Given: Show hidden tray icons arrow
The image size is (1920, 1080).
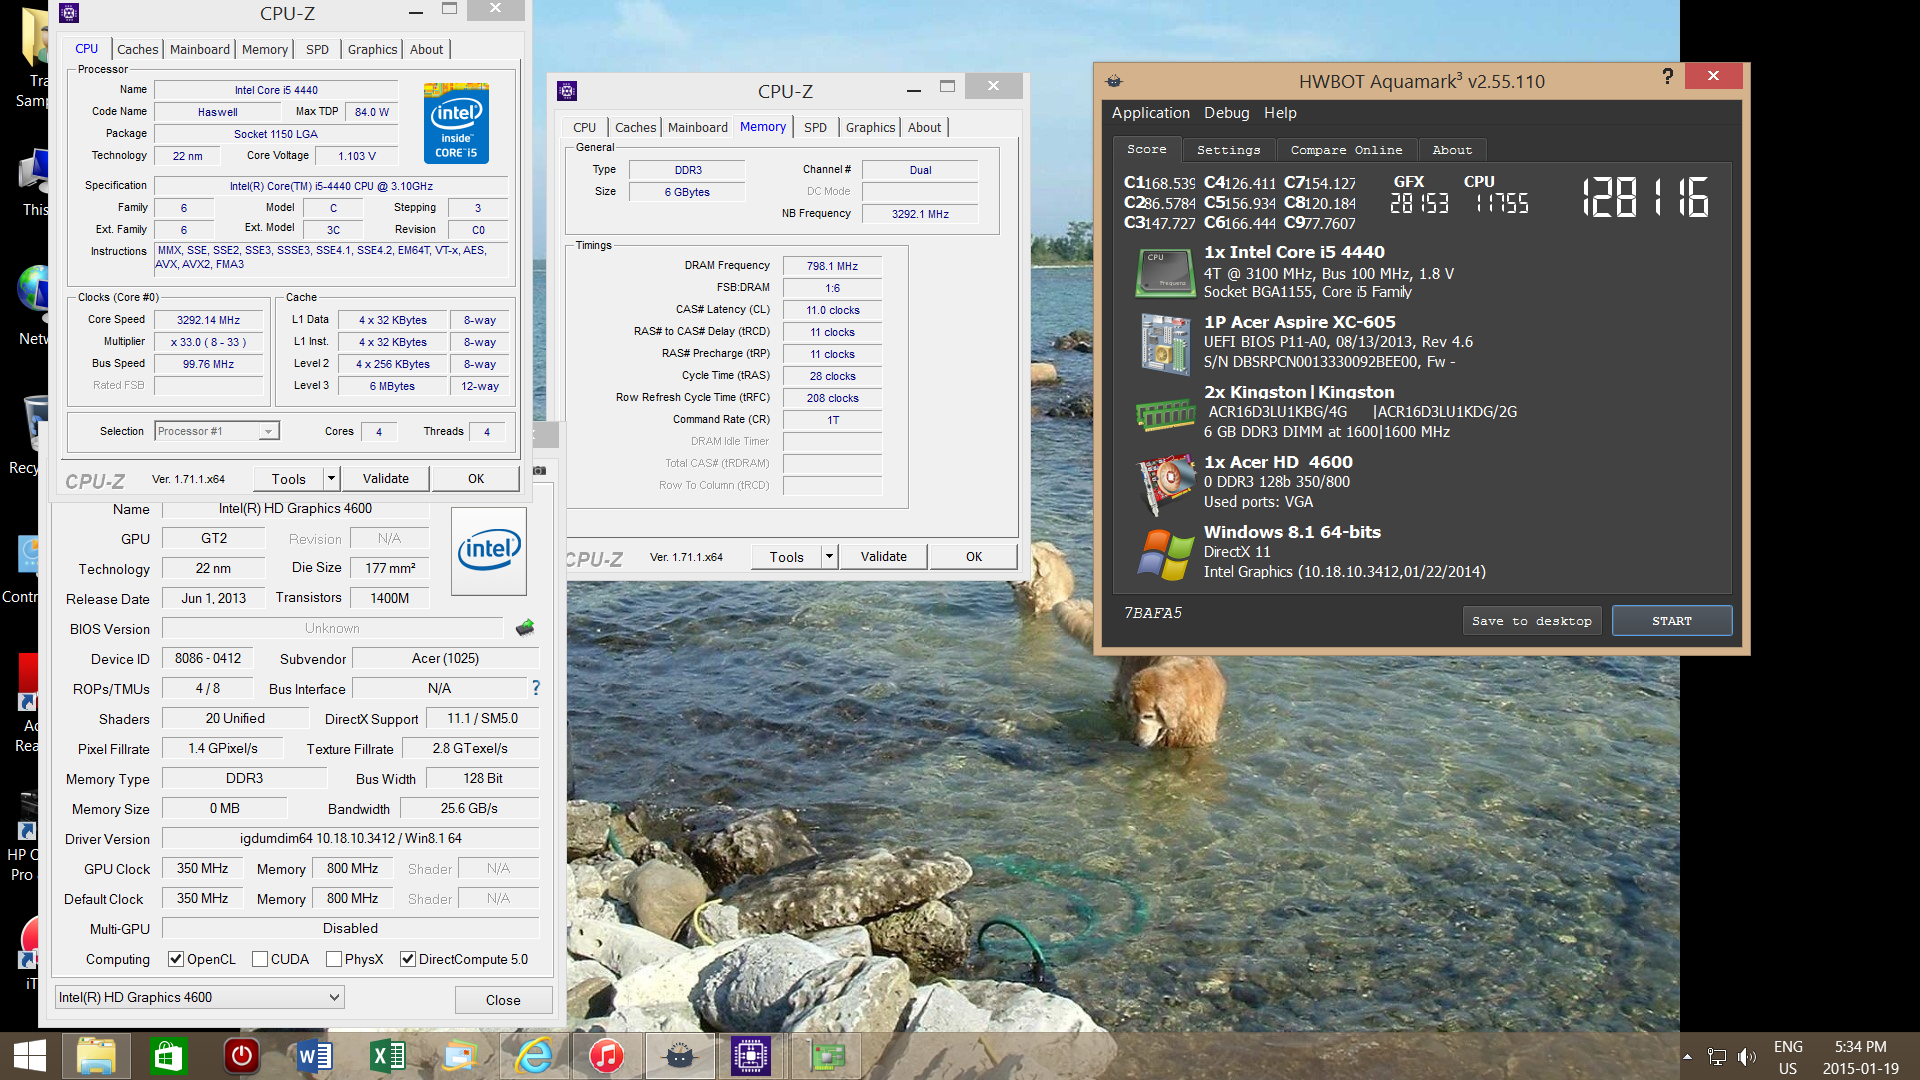Looking at the screenshot, I should click(1687, 1057).
